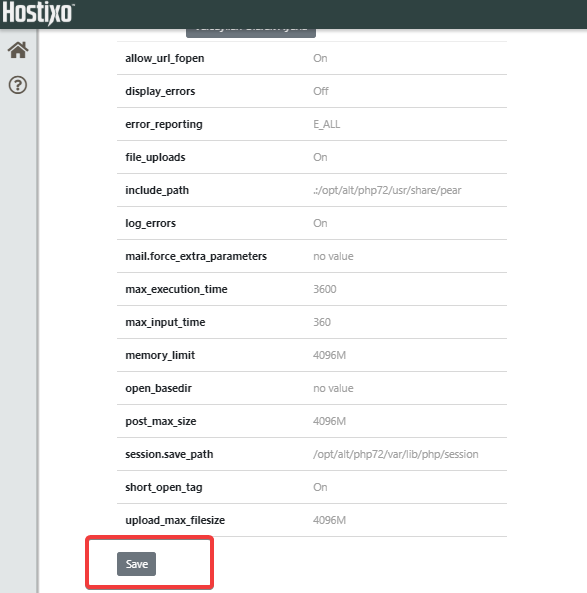Toggle short_open_tag On value
587x593 pixels.
tap(320, 487)
